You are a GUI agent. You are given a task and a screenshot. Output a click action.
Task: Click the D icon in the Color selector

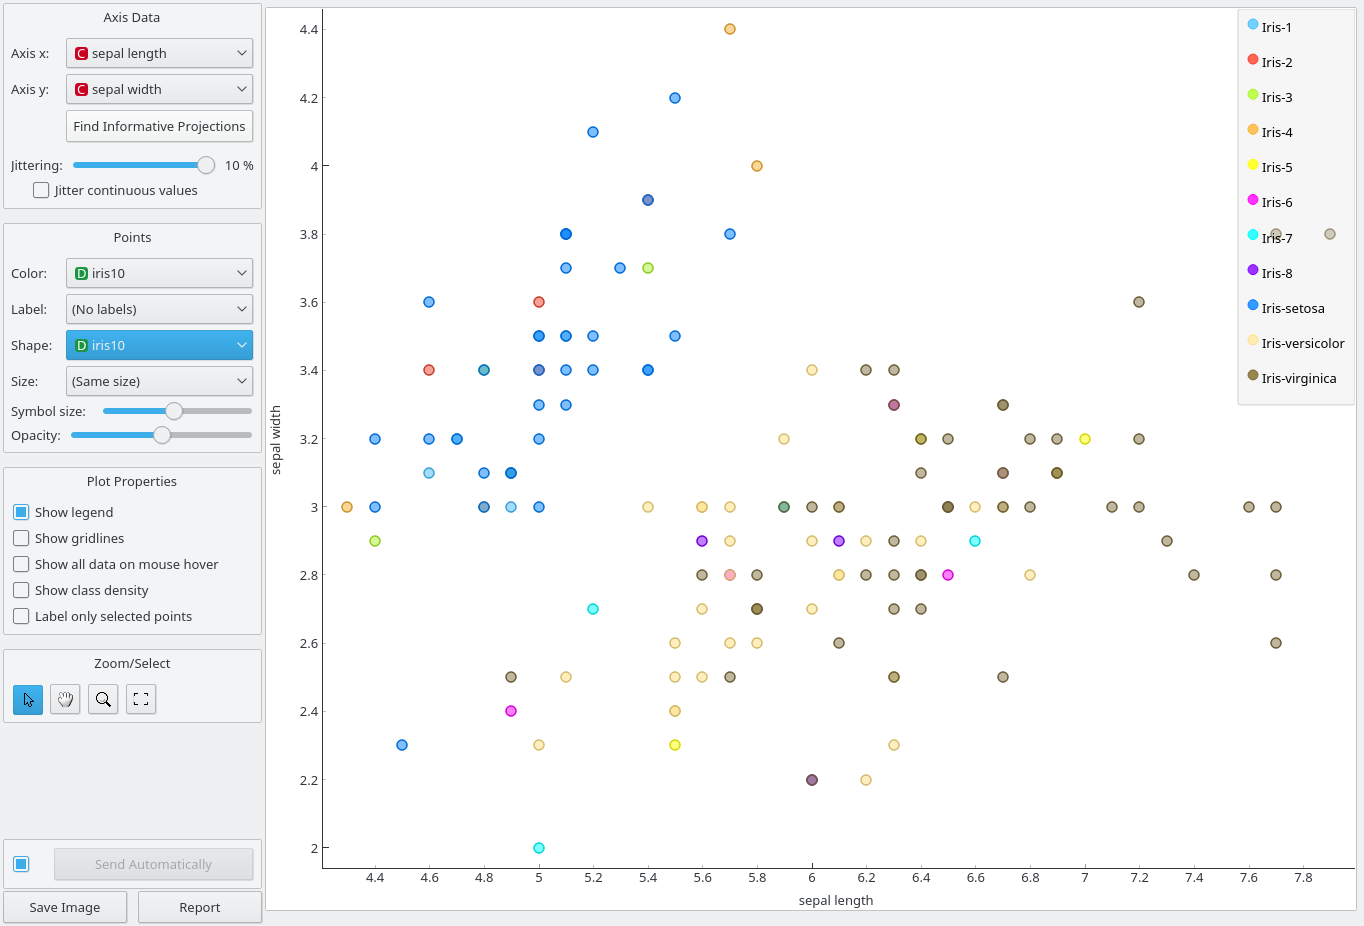(x=81, y=272)
